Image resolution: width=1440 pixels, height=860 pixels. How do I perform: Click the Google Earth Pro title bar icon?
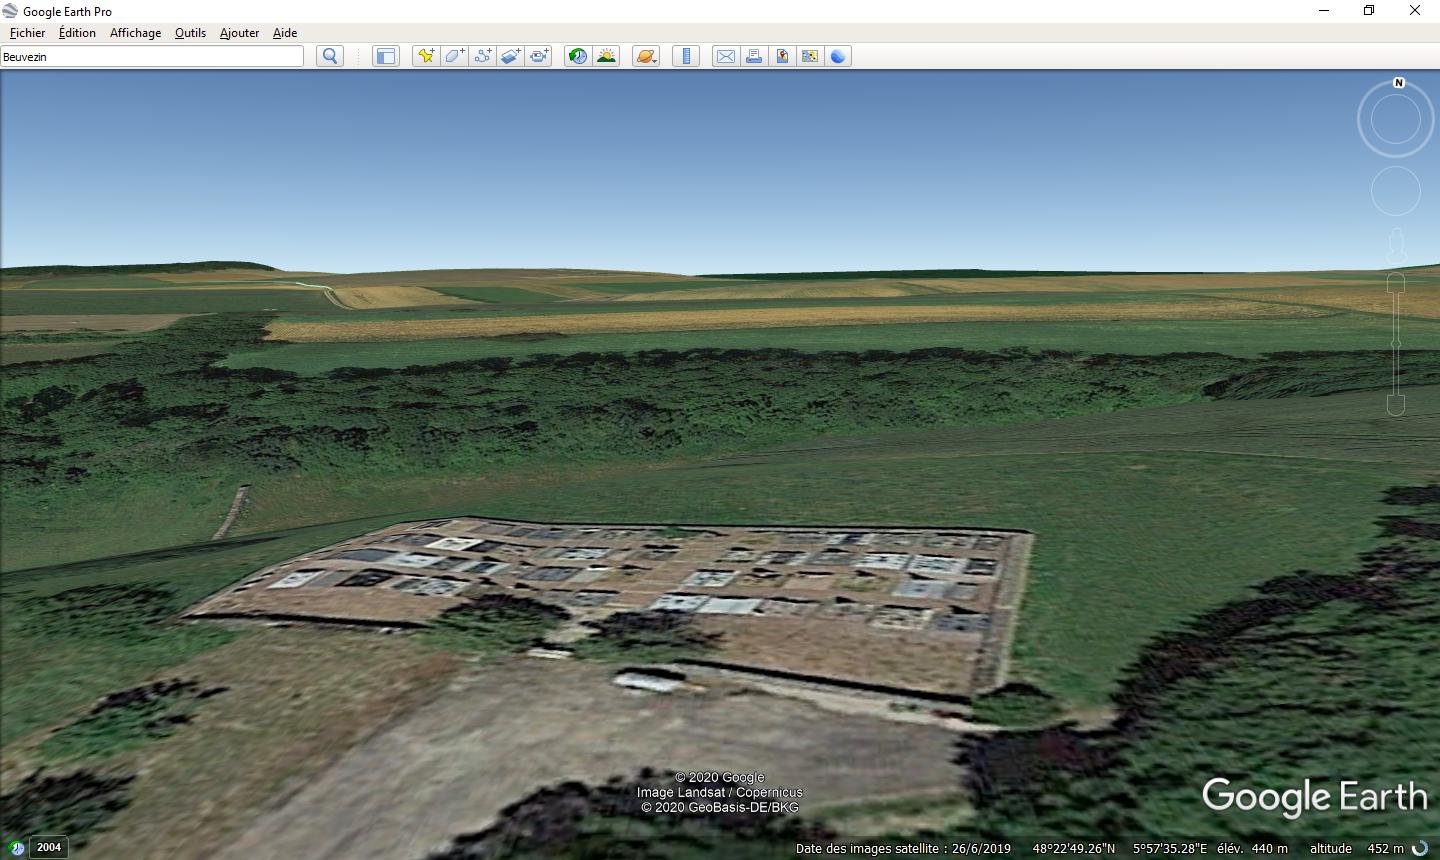point(11,11)
